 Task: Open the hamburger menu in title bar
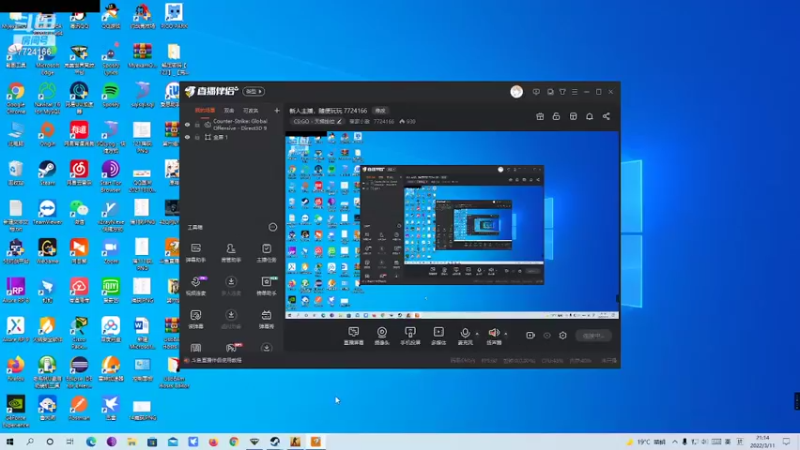tap(574, 92)
